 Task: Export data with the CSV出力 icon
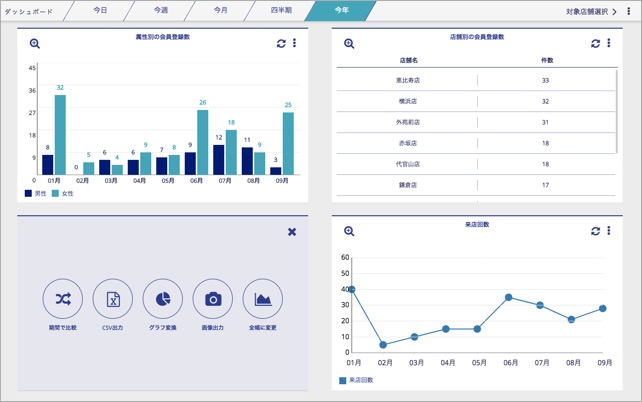(x=113, y=299)
